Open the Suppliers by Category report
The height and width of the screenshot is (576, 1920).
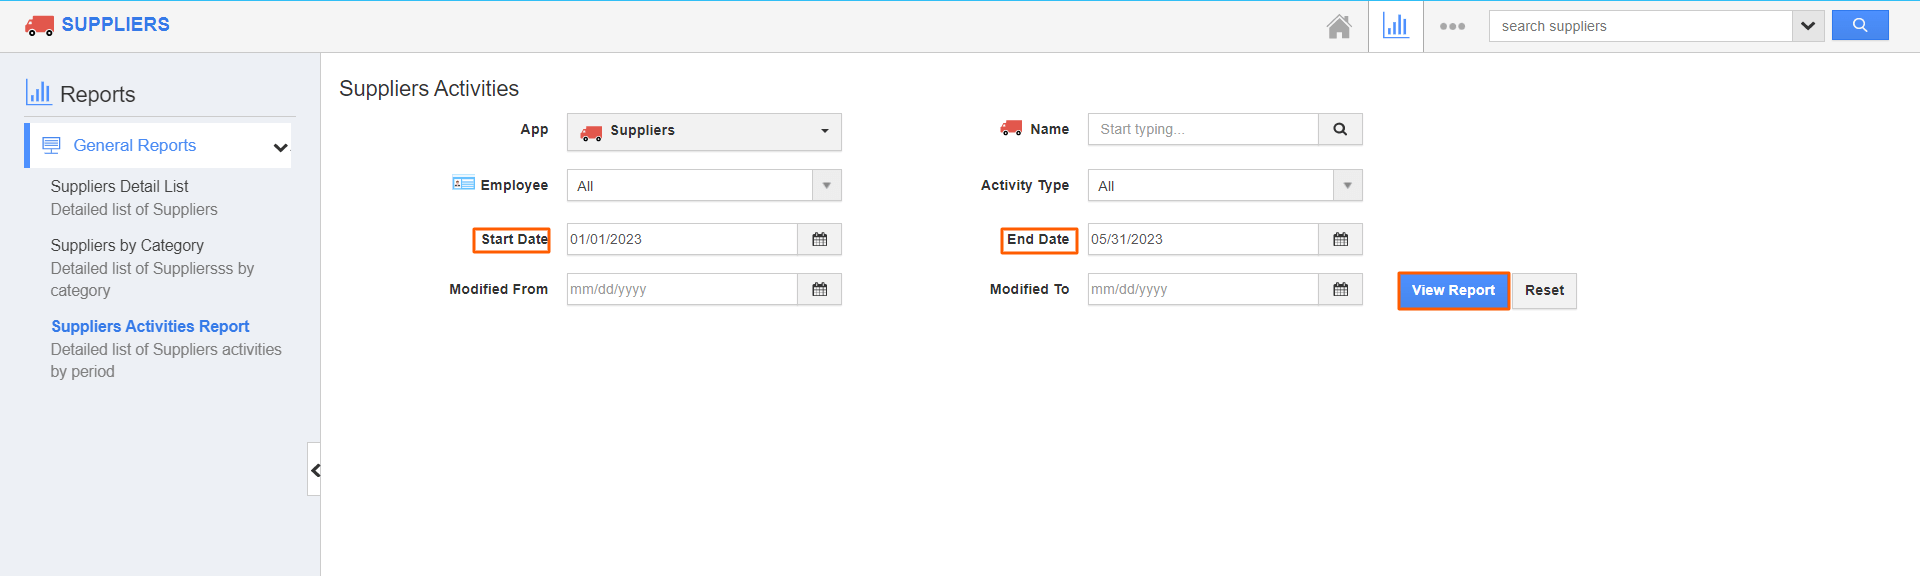click(127, 245)
